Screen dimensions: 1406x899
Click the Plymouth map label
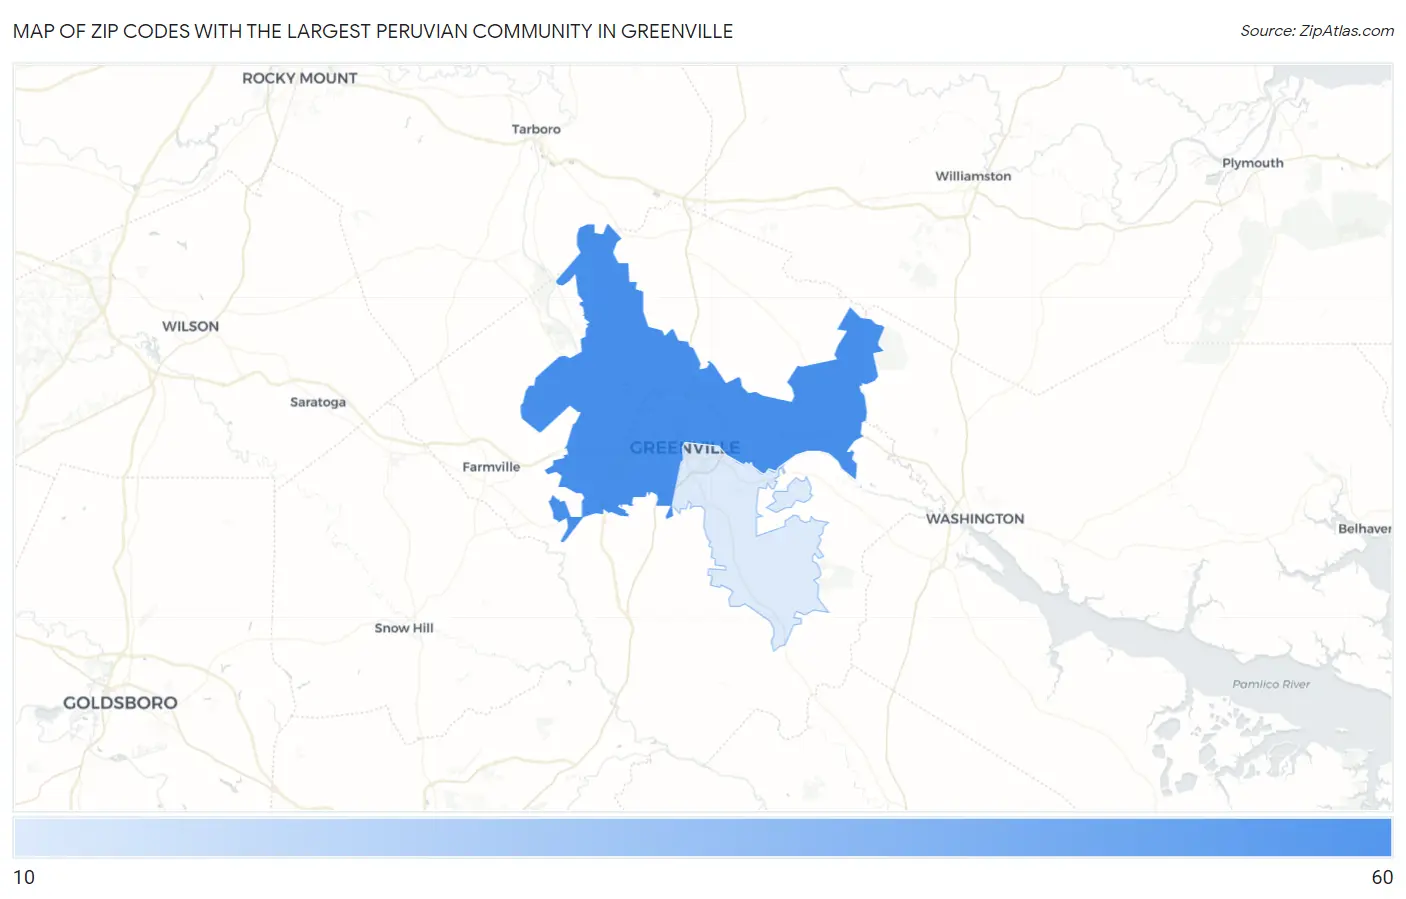click(x=1252, y=163)
